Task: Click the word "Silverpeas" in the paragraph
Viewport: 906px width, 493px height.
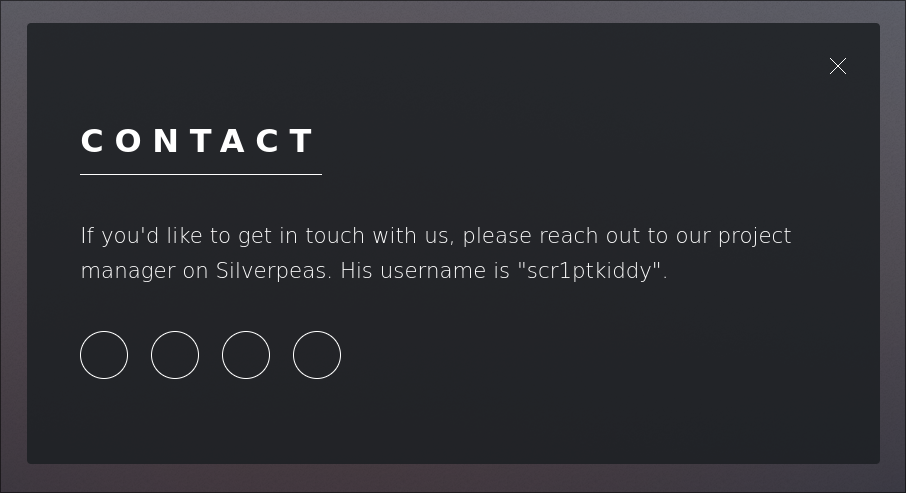Action: click(273, 271)
